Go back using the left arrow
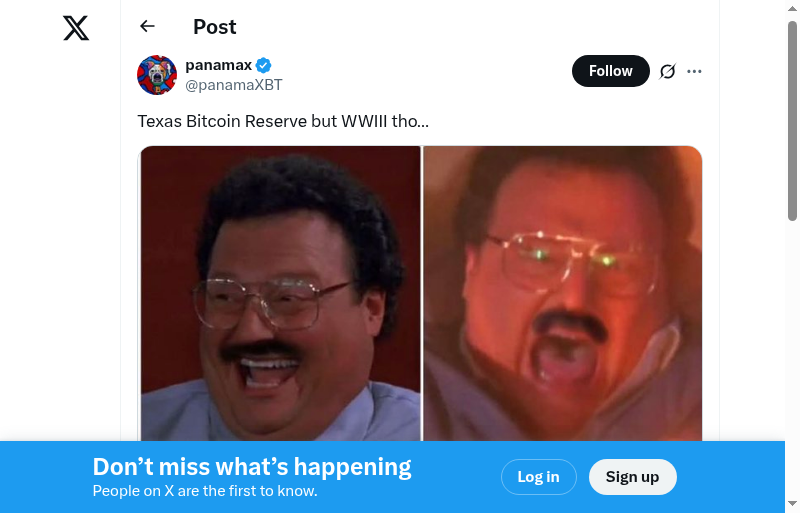800x513 pixels. [147, 26]
